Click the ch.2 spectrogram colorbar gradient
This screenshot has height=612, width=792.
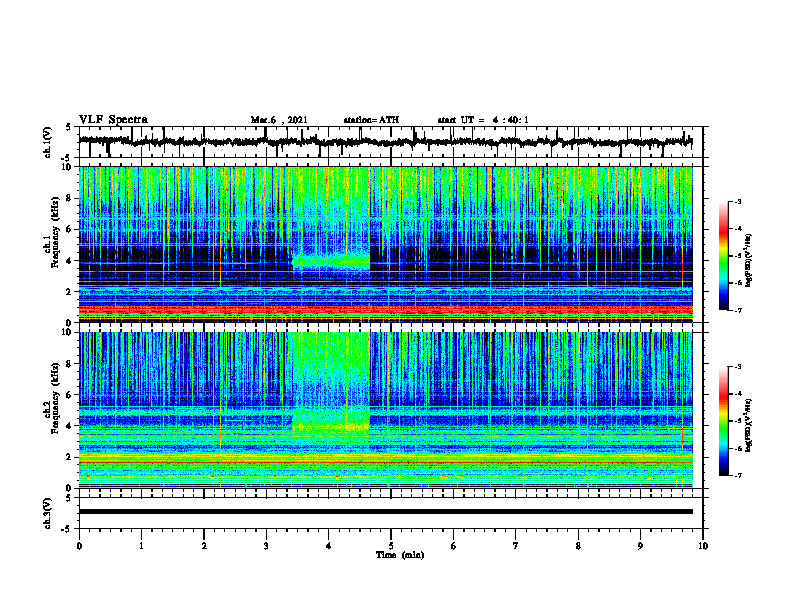[x=724, y=421]
